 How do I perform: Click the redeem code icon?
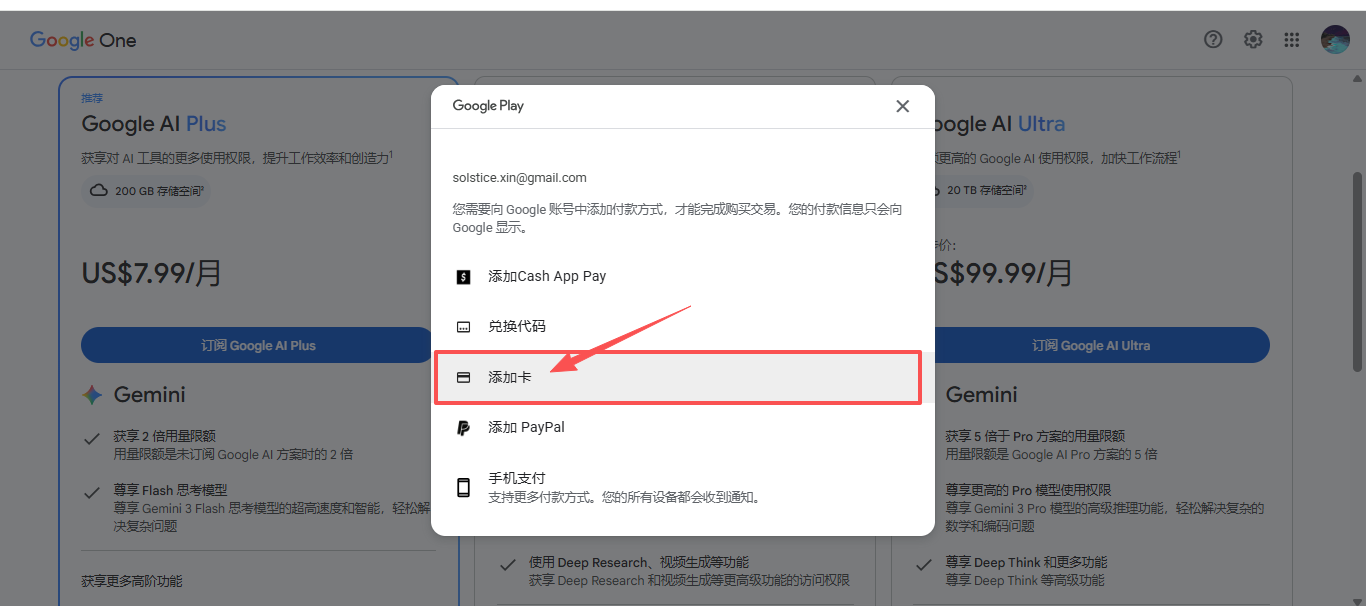pyautogui.click(x=463, y=327)
